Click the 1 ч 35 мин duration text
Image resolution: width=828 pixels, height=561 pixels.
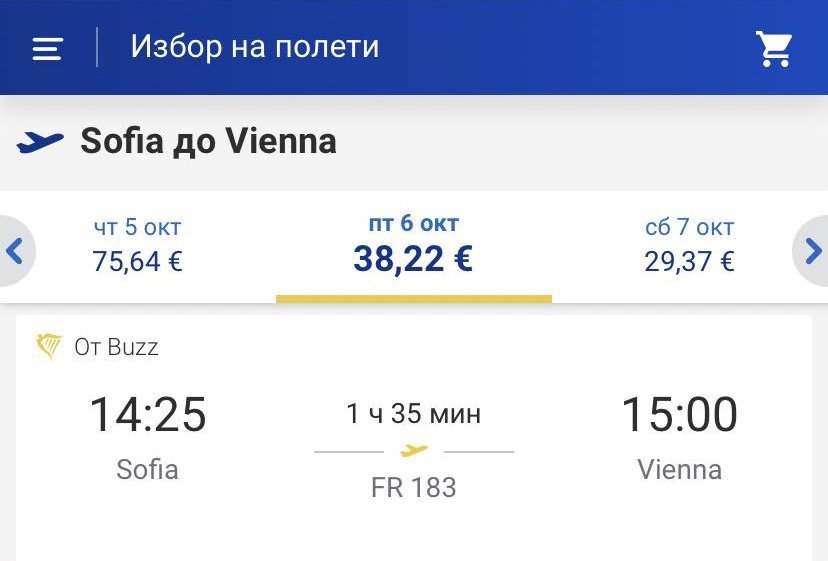[413, 414]
